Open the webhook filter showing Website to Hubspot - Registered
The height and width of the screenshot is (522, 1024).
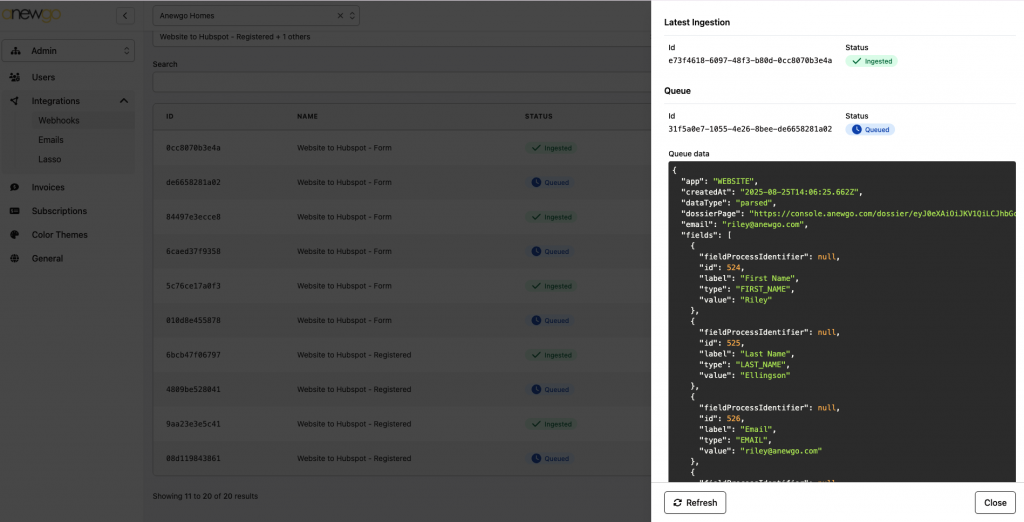pos(401,37)
